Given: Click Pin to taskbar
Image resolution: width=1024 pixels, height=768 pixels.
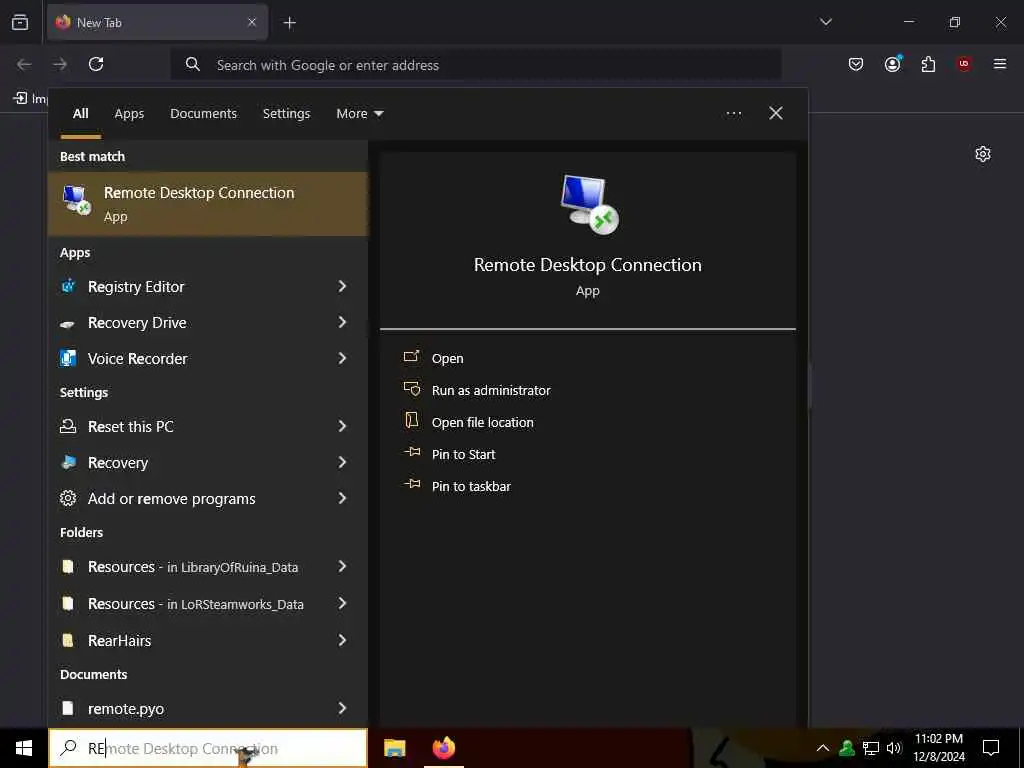Looking at the screenshot, I should coord(471,487).
